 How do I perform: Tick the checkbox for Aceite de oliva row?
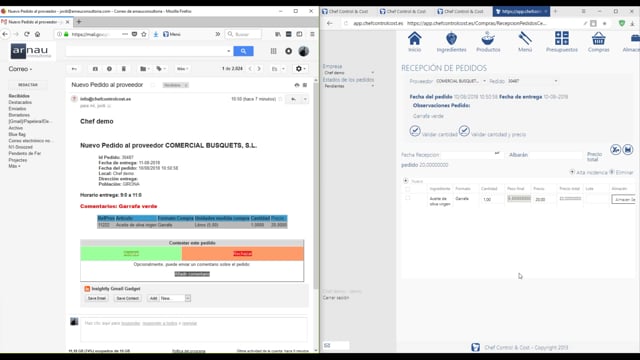tap(407, 198)
